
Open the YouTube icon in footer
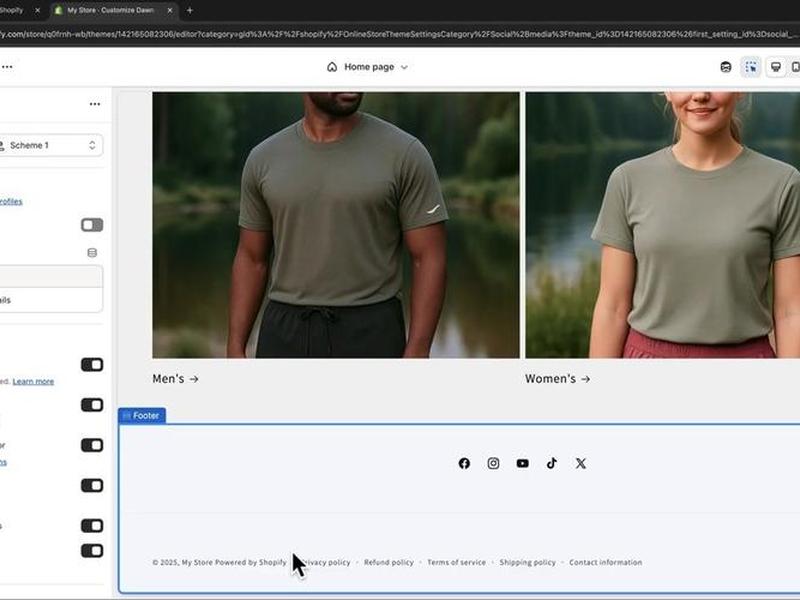(522, 463)
